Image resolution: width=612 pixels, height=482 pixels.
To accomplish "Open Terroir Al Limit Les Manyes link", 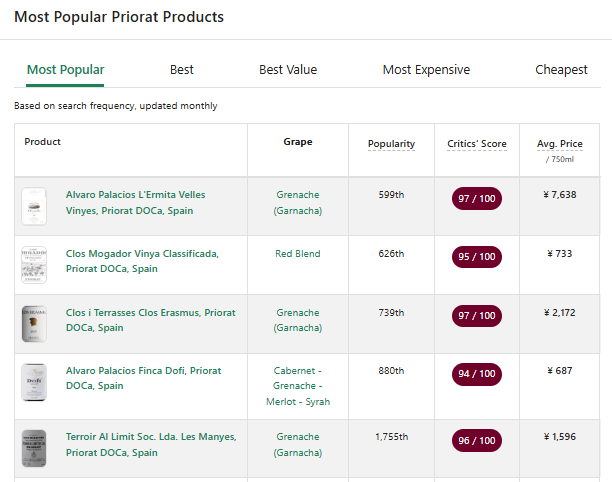I will (151, 445).
